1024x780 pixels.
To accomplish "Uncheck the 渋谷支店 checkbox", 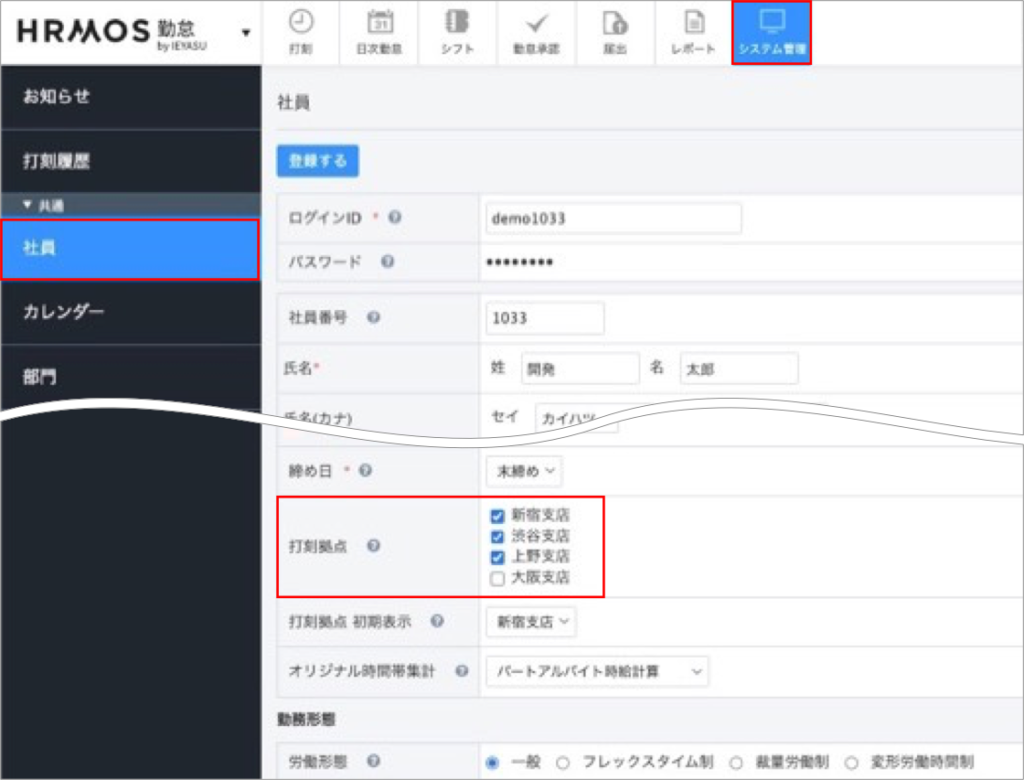I will [x=497, y=536].
